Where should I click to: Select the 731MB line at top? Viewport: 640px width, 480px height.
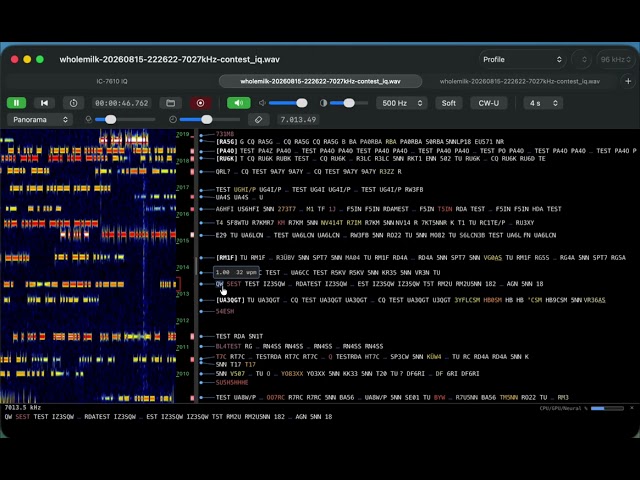click(x=225, y=133)
